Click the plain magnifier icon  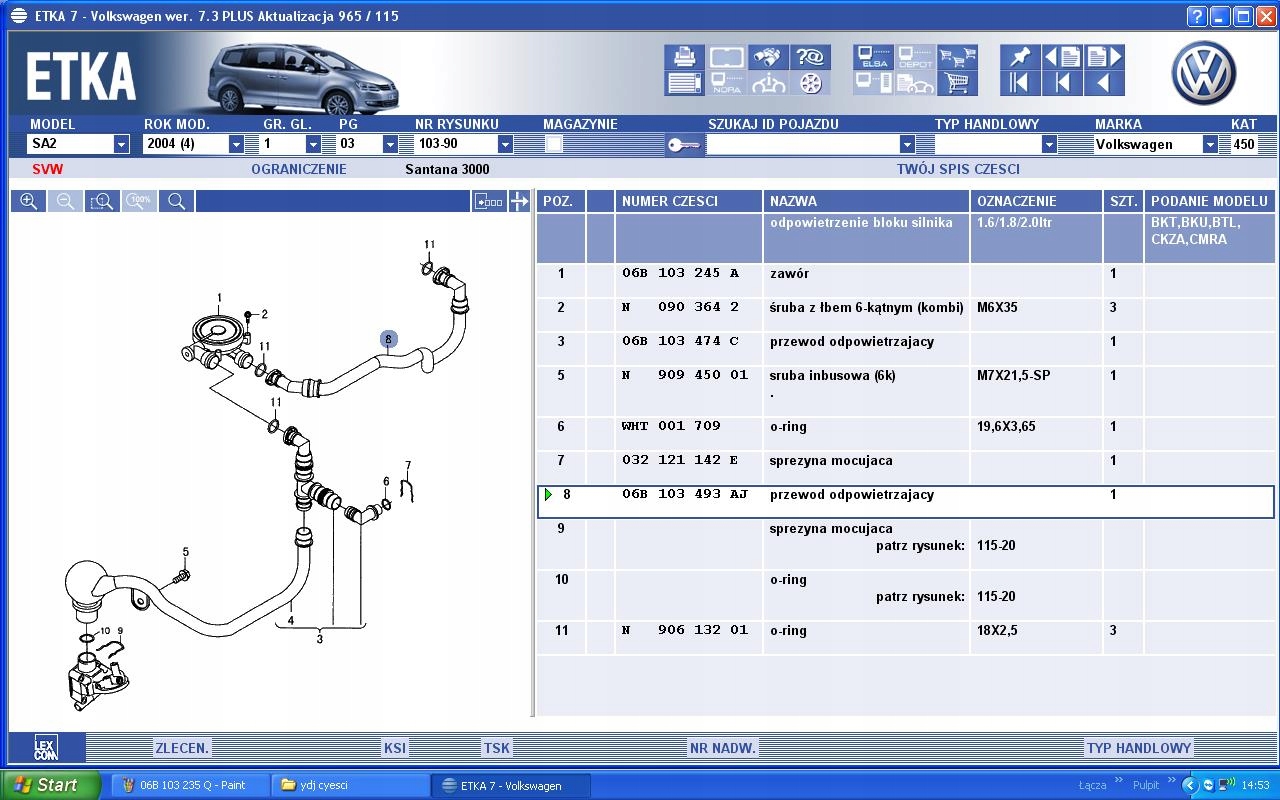[x=177, y=201]
